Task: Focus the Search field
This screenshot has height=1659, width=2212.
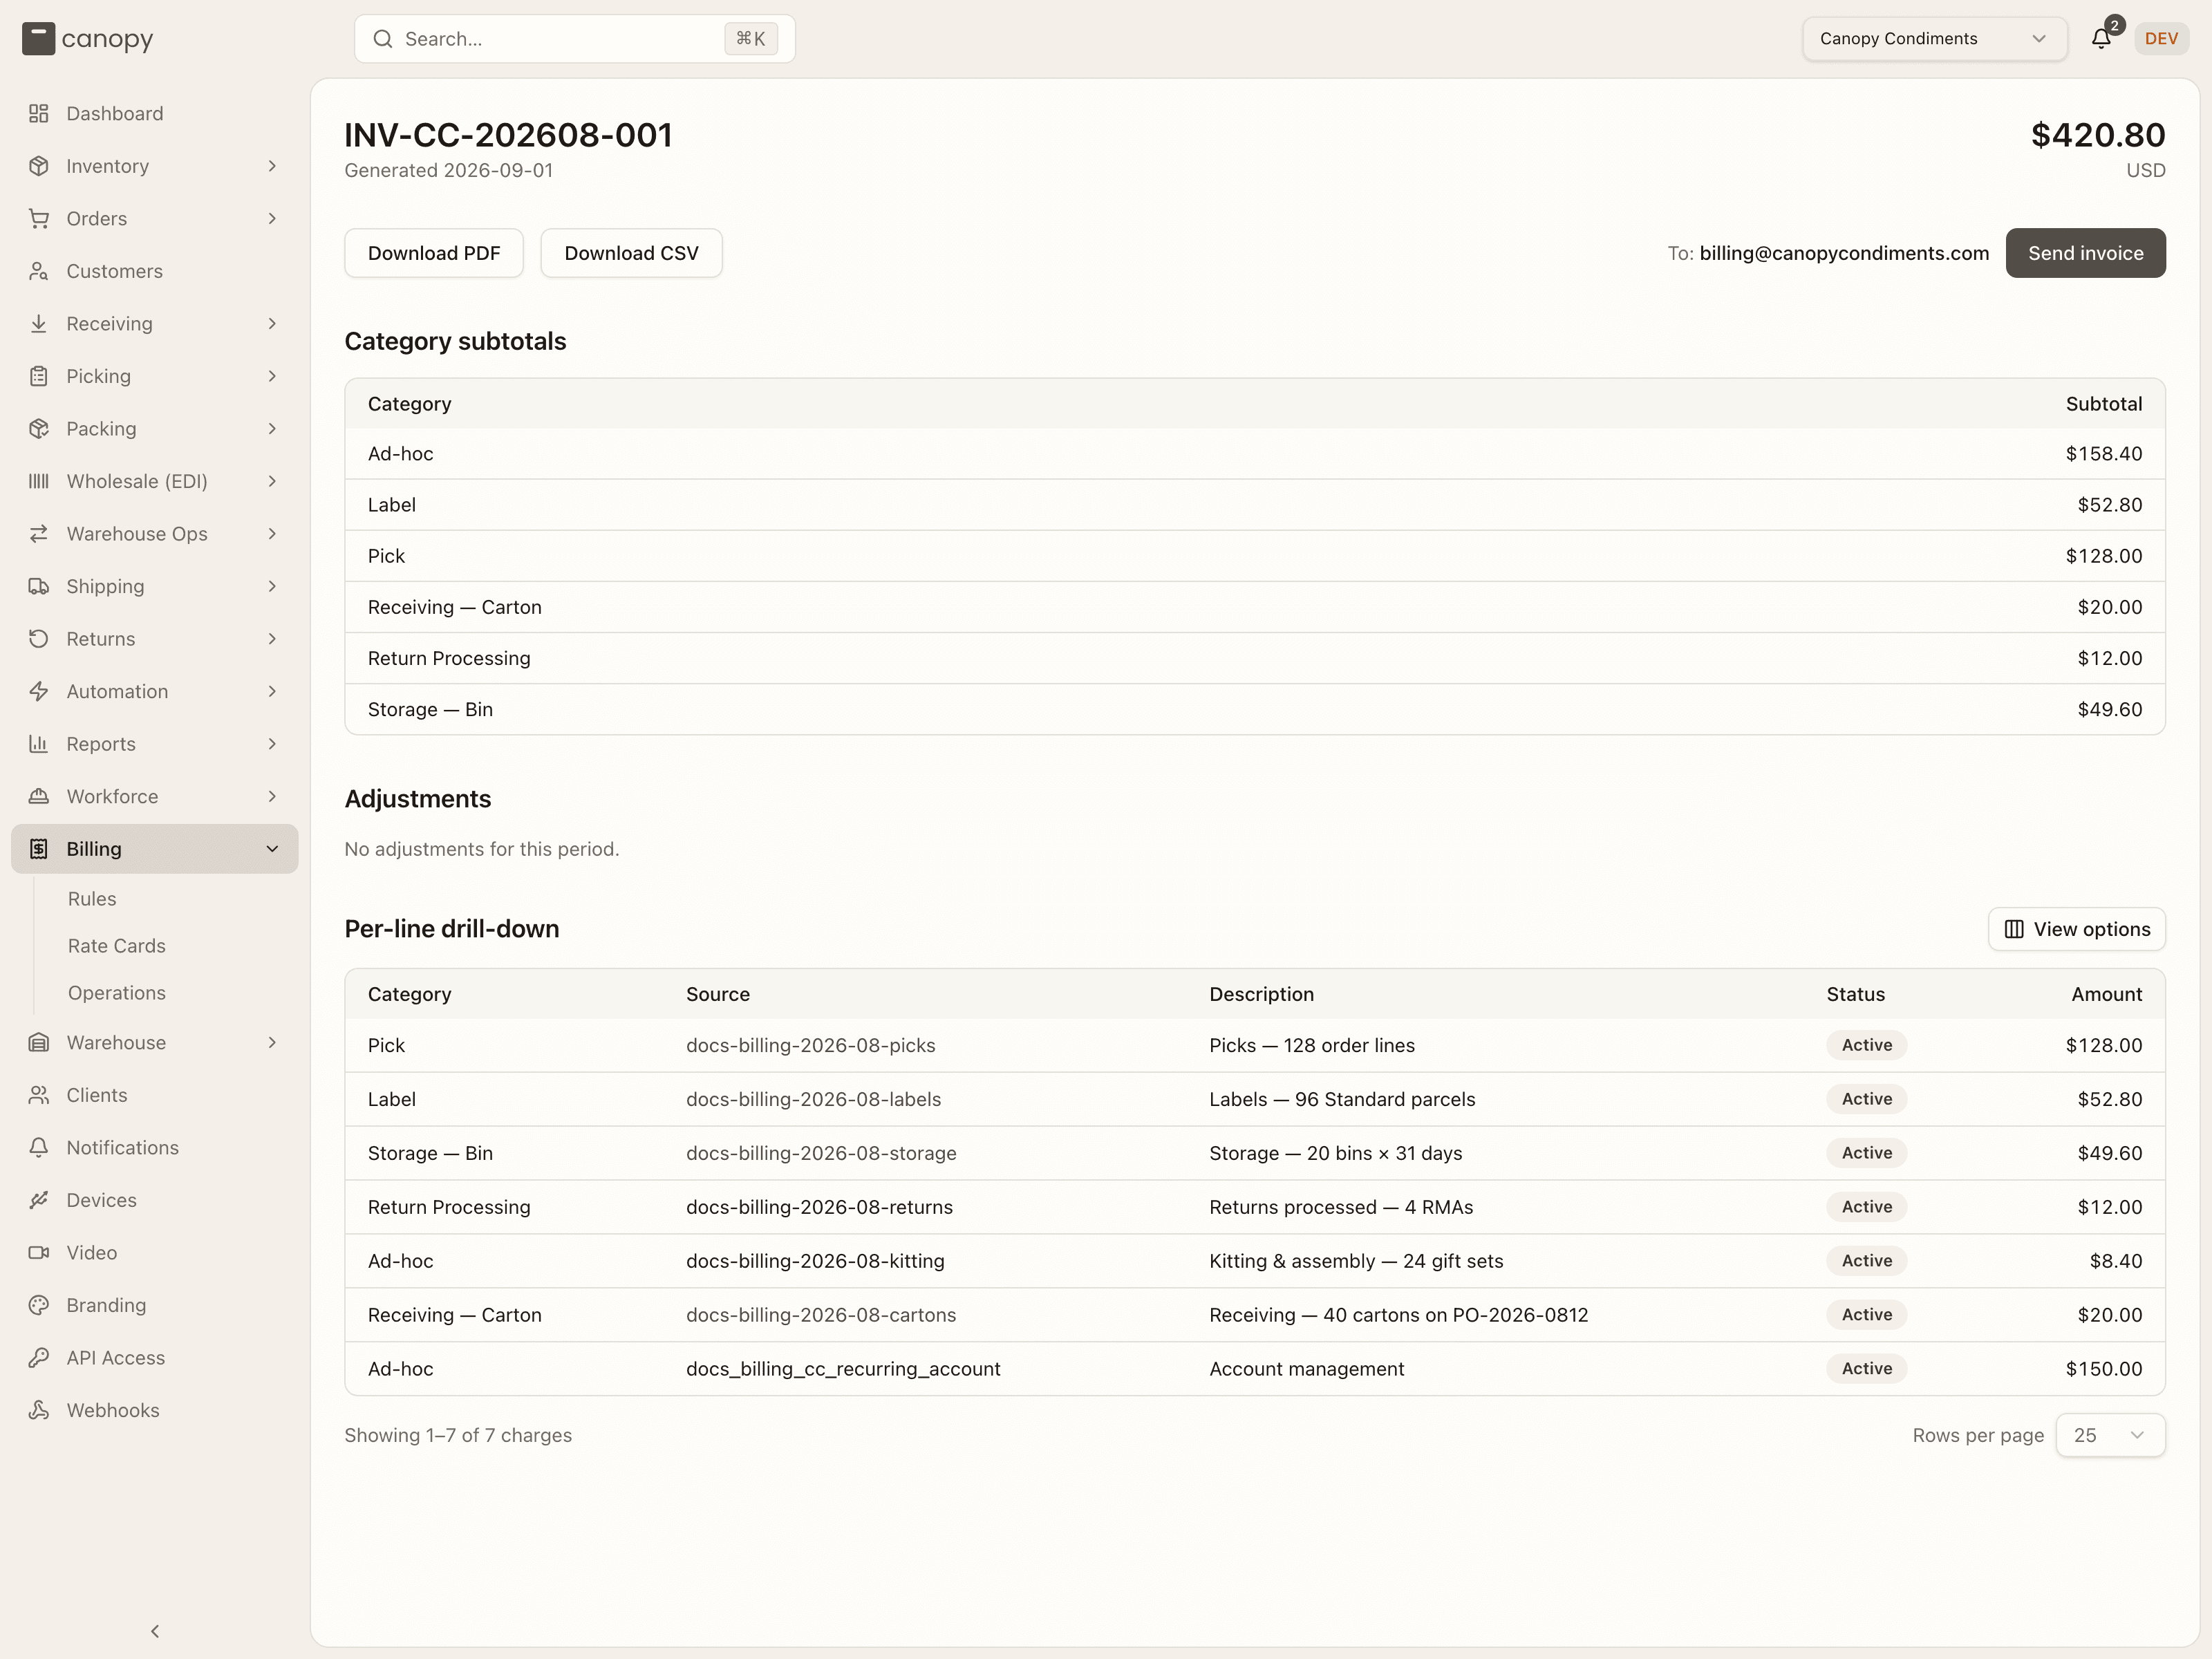Action: click(x=575, y=39)
